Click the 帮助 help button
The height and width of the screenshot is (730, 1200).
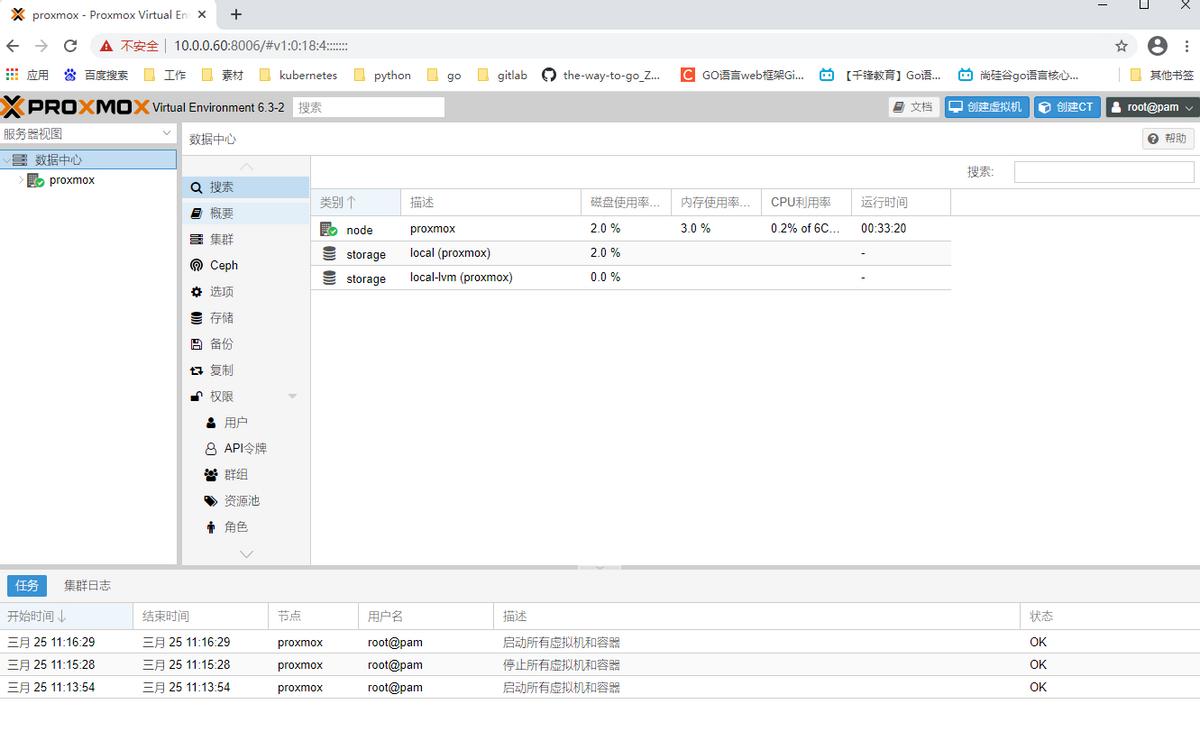click(1166, 137)
